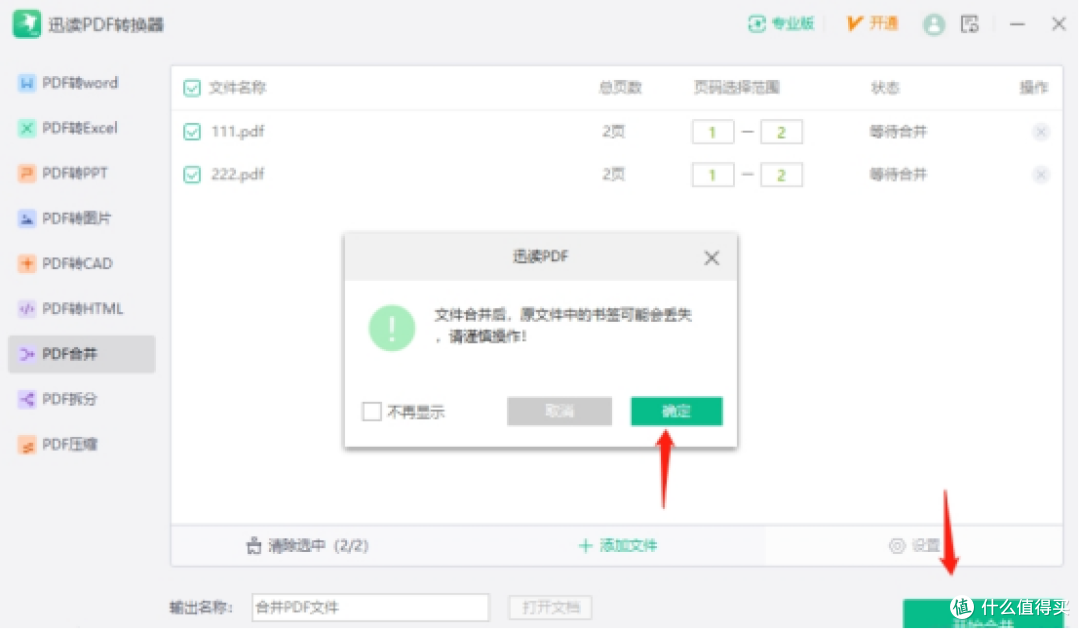Click the 打开文档 button
The image size is (1080, 630).
click(550, 608)
